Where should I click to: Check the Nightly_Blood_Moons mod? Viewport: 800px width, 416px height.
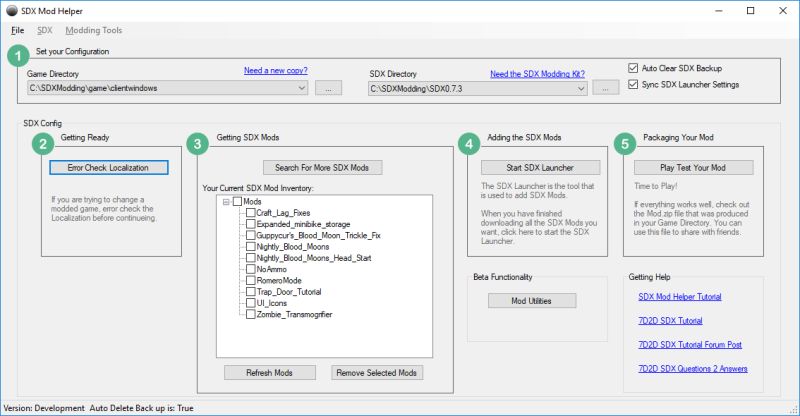pyautogui.click(x=251, y=247)
